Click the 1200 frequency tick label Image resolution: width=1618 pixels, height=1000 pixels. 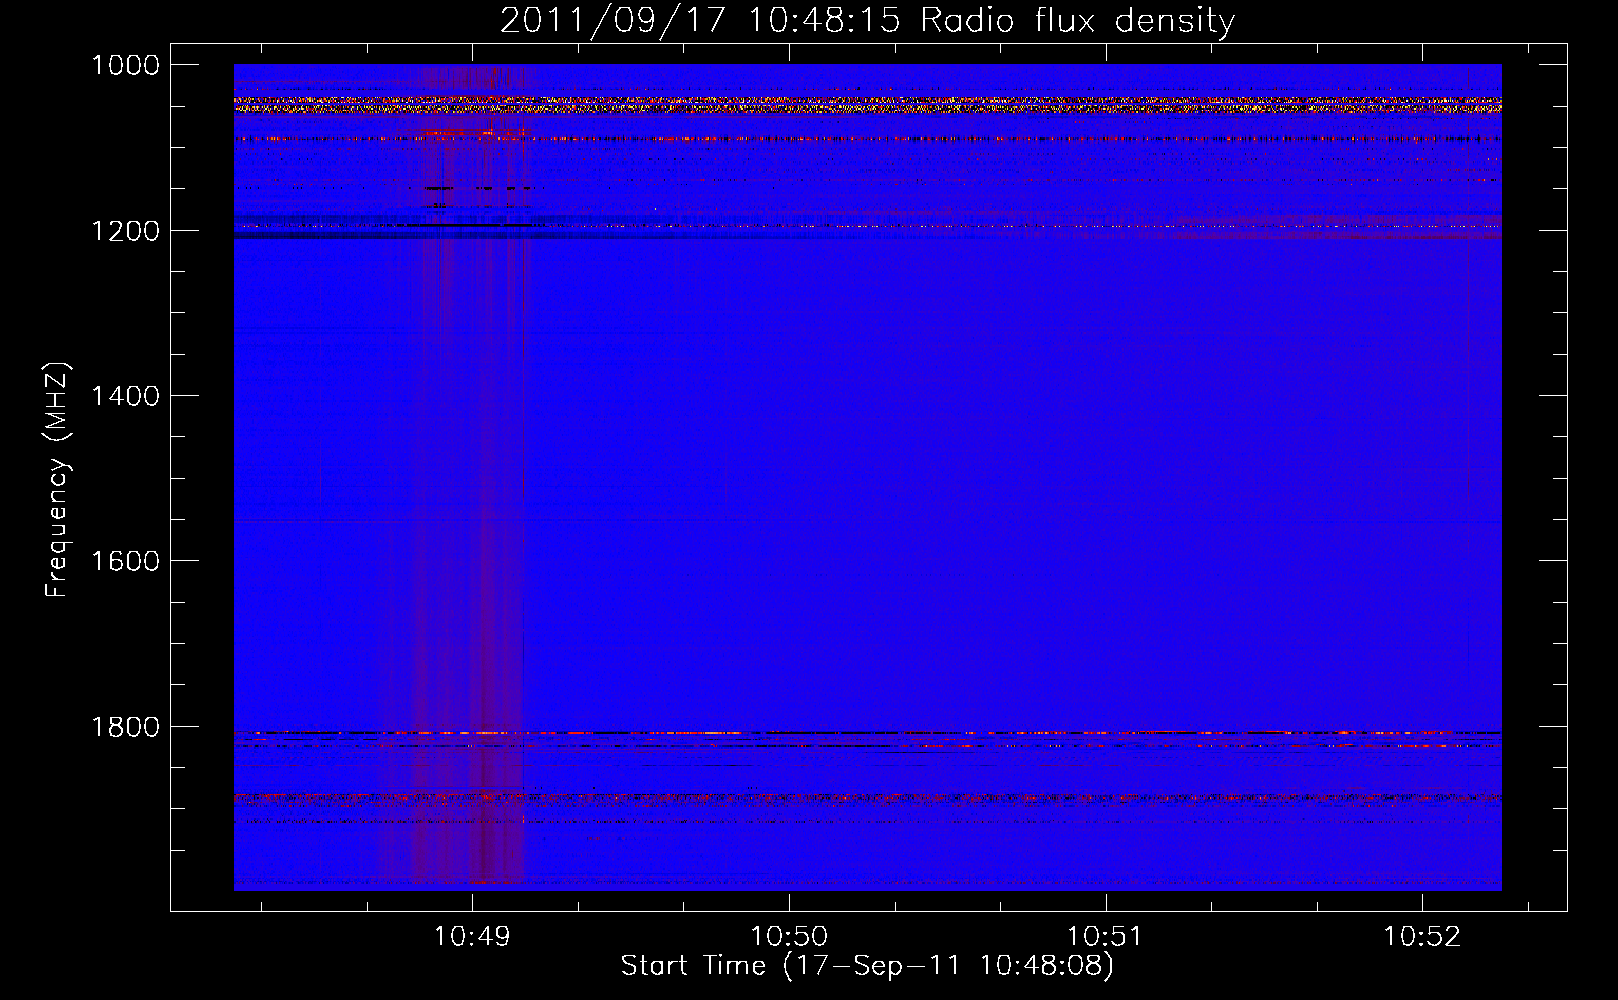125,231
